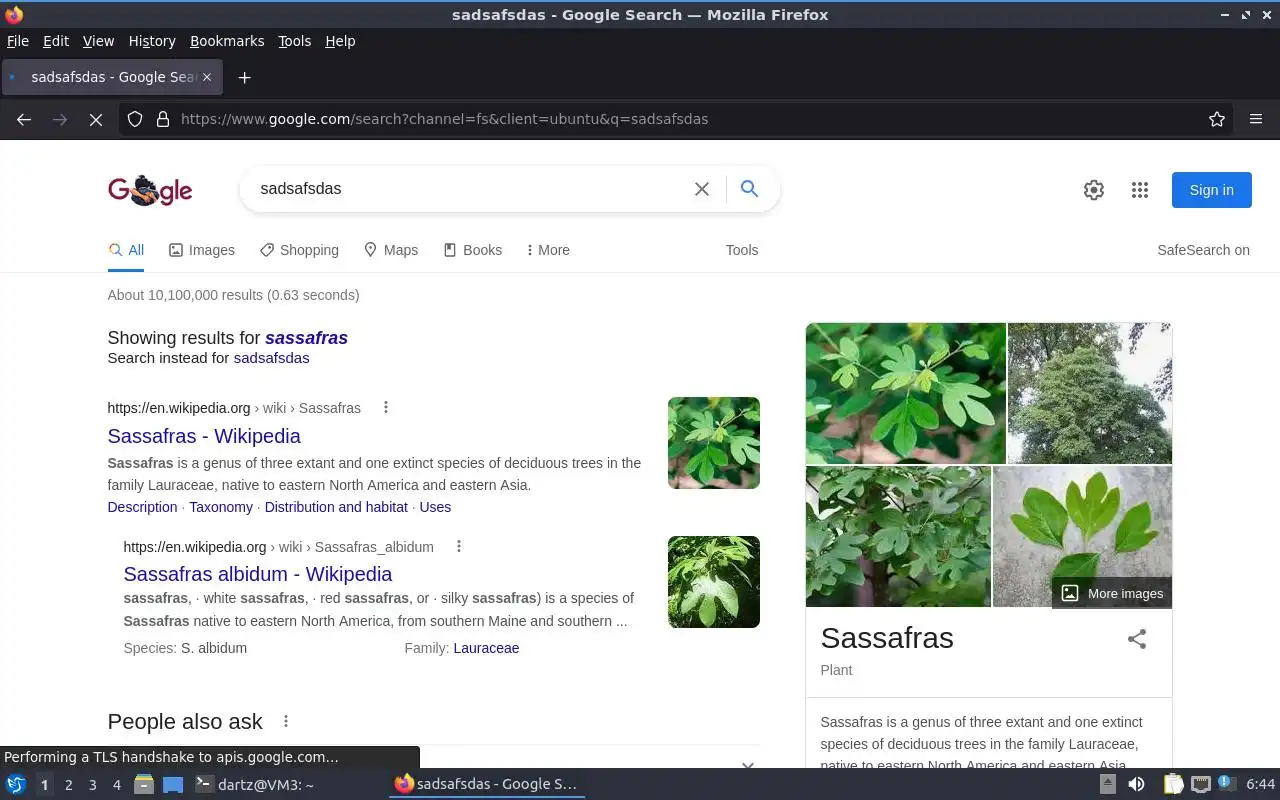
Task: Open Sassafras albidum result thumbnail
Action: pos(714,582)
